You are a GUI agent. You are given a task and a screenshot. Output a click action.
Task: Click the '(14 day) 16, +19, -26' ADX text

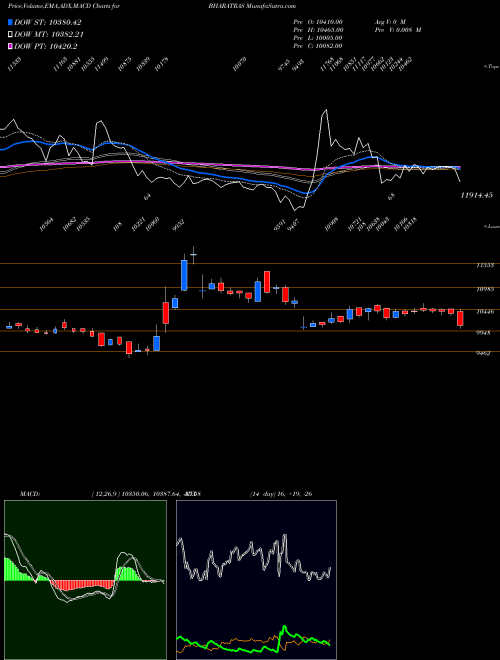click(280, 494)
